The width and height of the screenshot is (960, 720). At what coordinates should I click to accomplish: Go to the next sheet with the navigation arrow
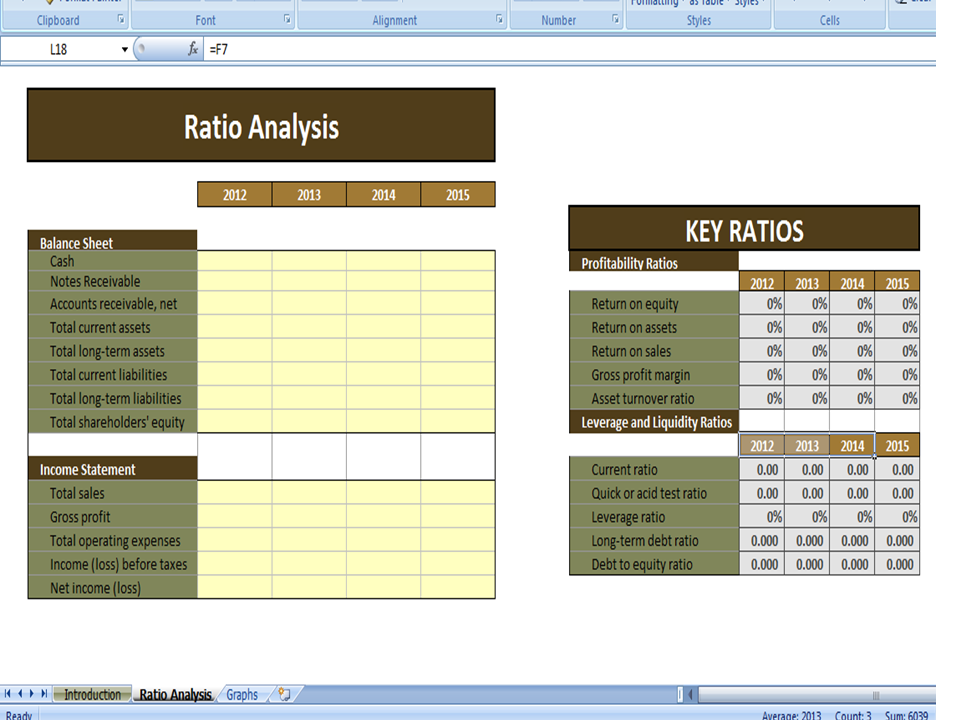32,694
